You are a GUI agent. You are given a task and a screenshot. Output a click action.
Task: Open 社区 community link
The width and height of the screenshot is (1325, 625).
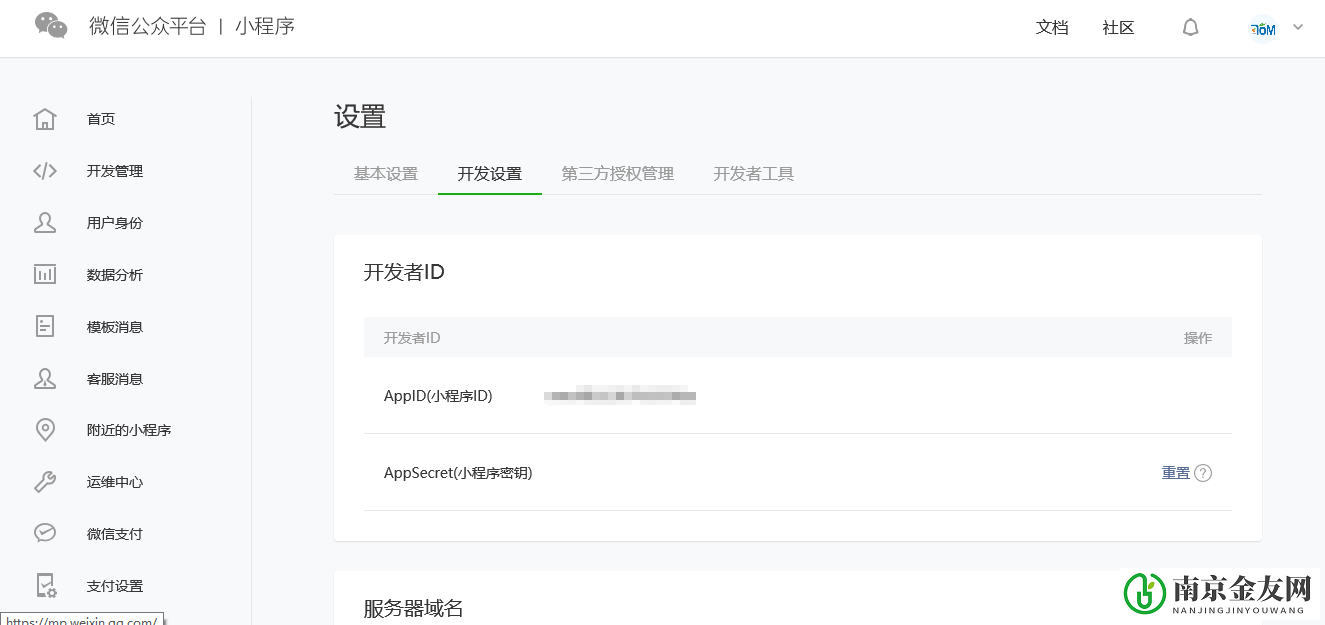tap(1117, 27)
